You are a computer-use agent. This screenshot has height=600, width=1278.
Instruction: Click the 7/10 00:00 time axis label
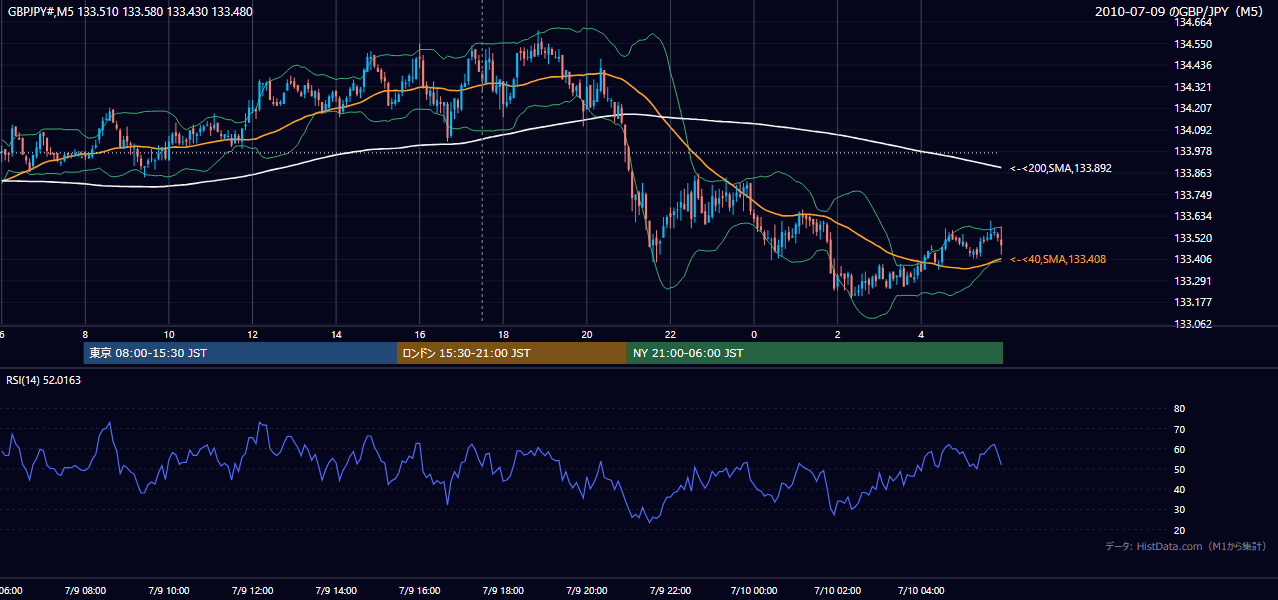click(x=753, y=591)
